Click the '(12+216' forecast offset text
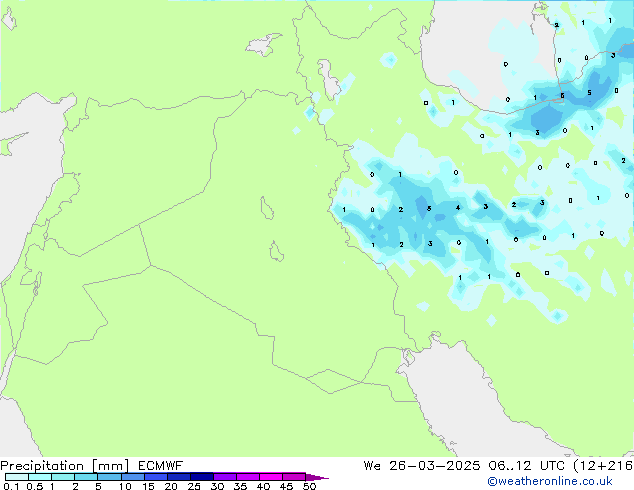The width and height of the screenshot is (634, 490). [603, 466]
